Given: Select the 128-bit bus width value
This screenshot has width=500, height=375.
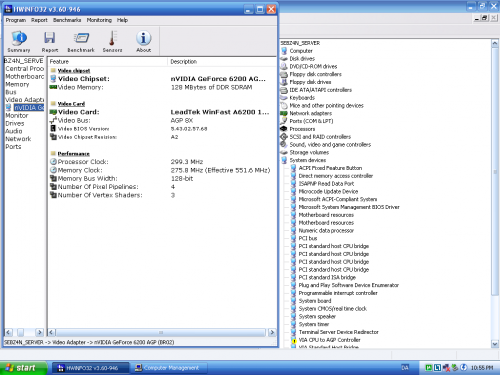Looking at the screenshot, I should coord(182,178).
